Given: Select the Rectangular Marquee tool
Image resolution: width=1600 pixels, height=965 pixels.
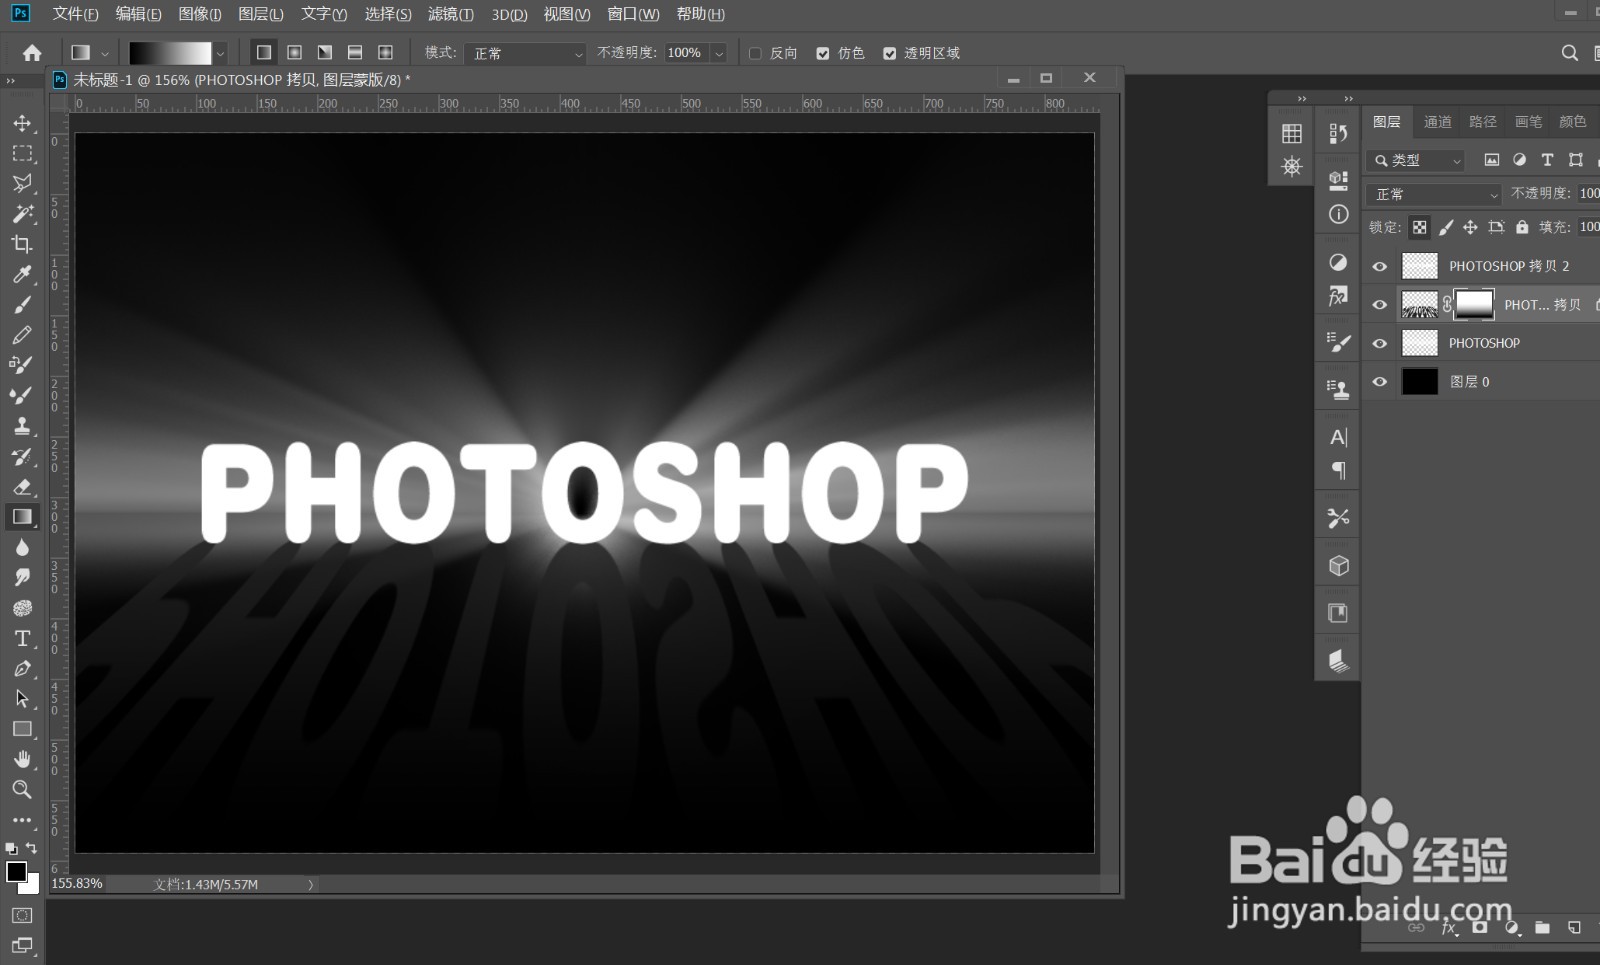Looking at the screenshot, I should pos(22,153).
